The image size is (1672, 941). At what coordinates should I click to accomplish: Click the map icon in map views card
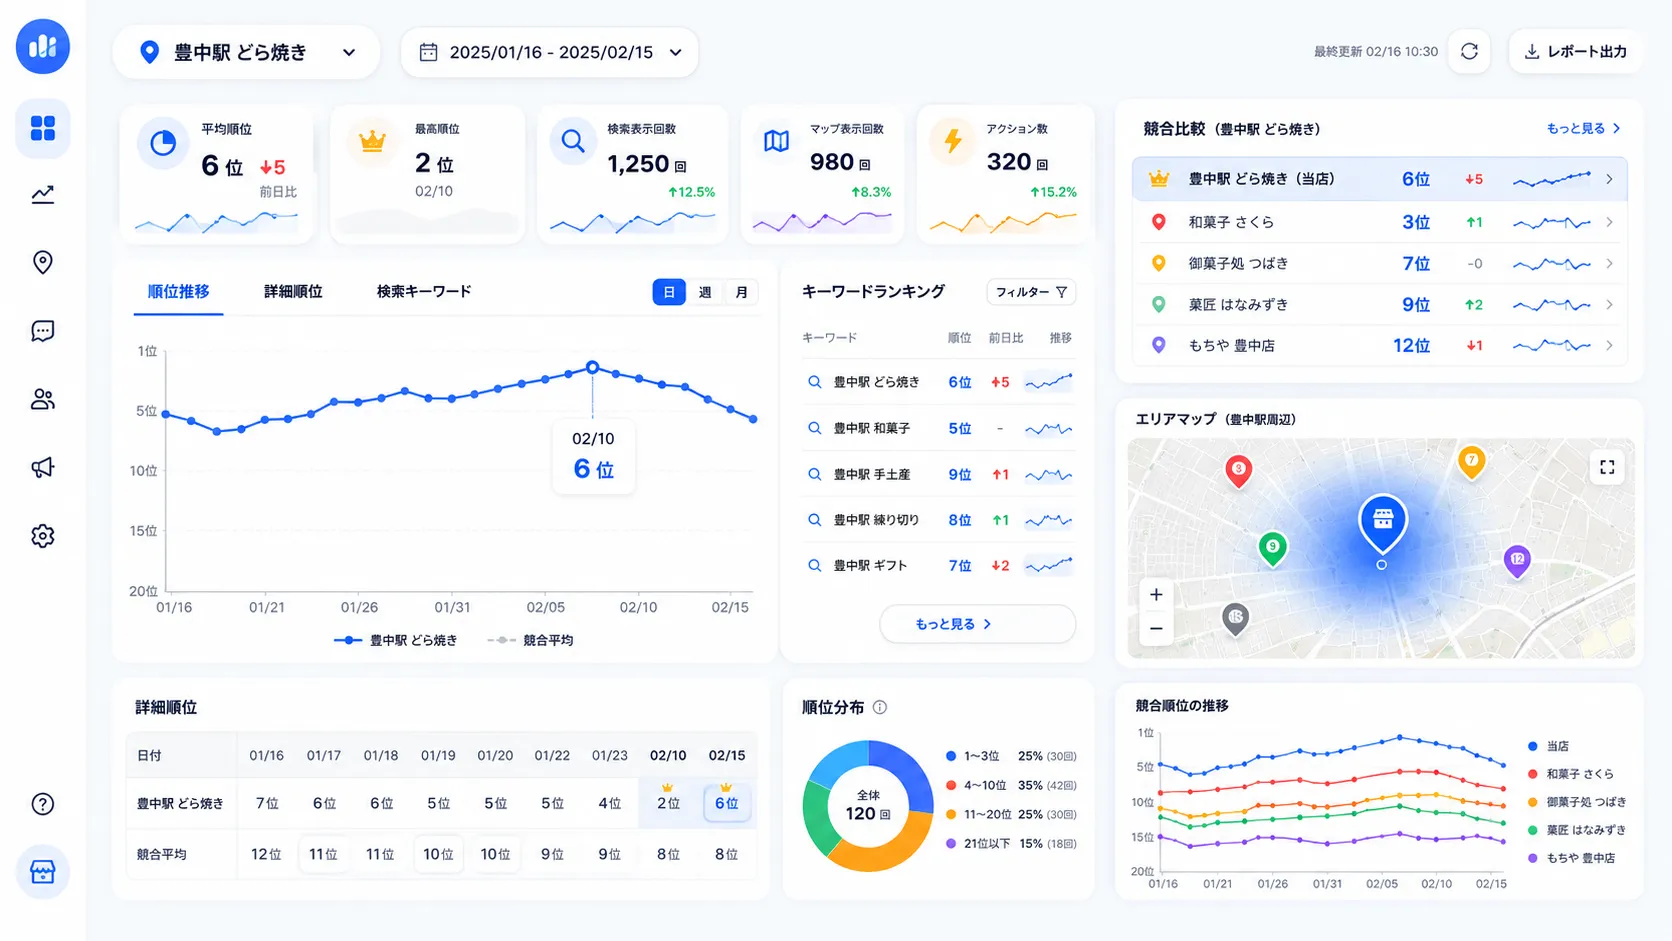click(776, 142)
